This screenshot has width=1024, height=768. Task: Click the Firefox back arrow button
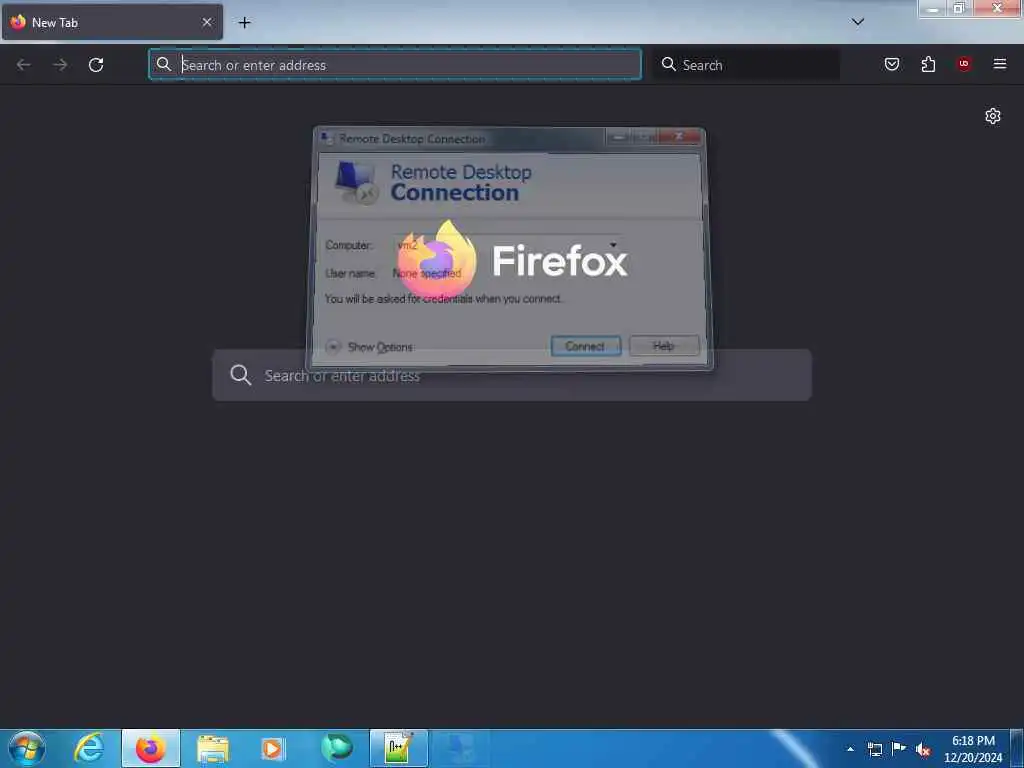(24, 65)
